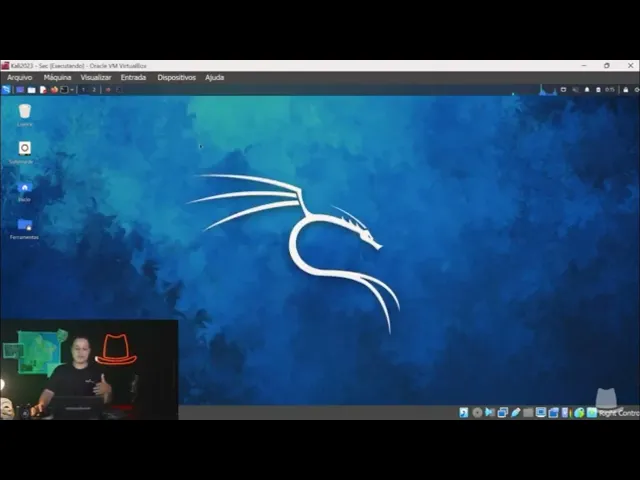Screen dimensions: 640x480
Task: Click VirtualBox USB devices status icon
Action: coord(516,412)
